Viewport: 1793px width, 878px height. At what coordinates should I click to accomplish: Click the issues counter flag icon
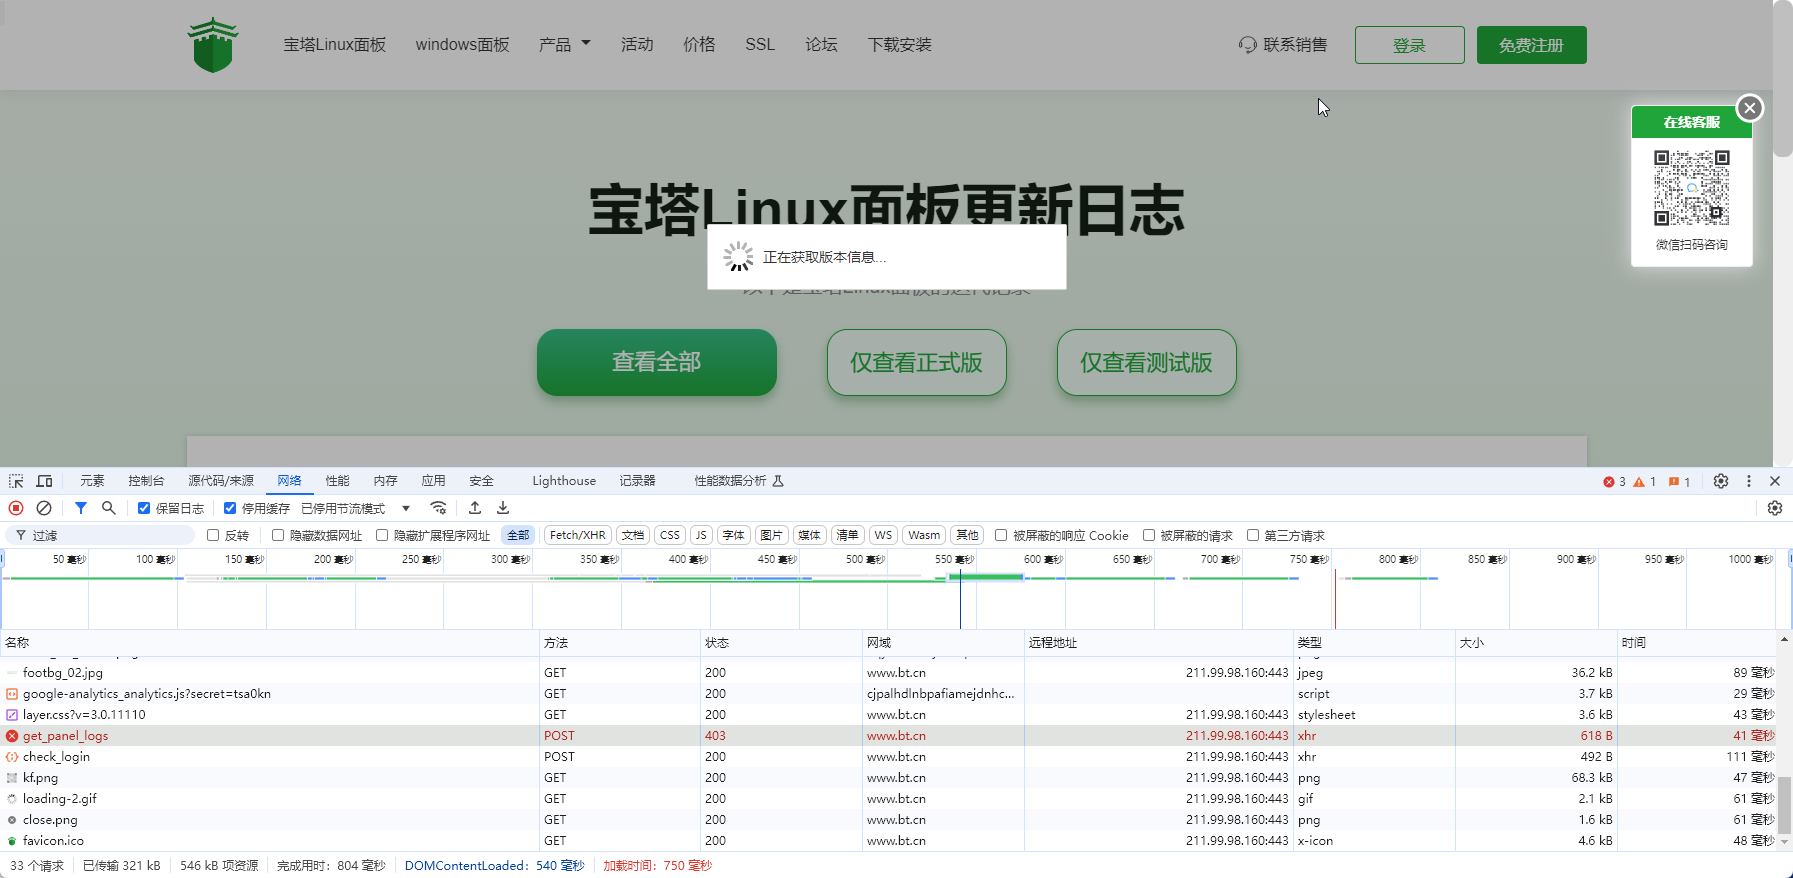point(1674,482)
